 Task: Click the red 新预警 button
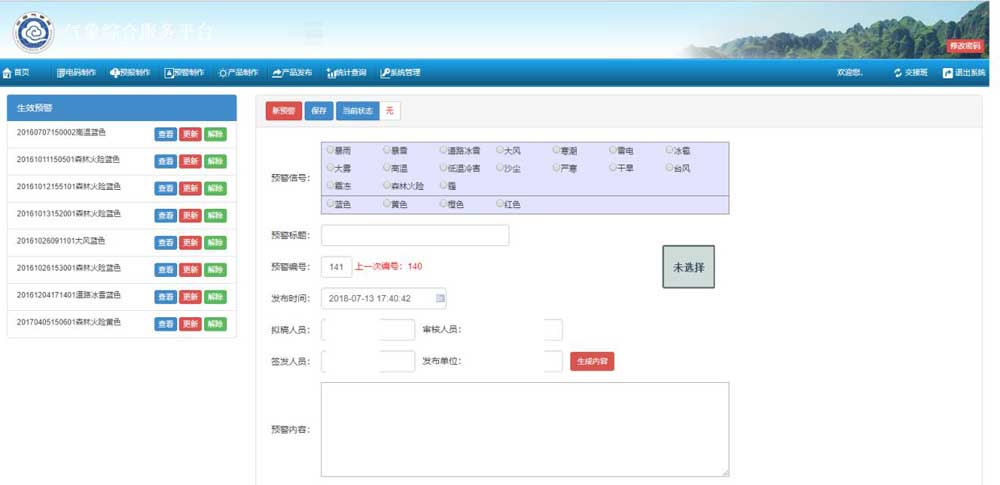pyautogui.click(x=283, y=110)
